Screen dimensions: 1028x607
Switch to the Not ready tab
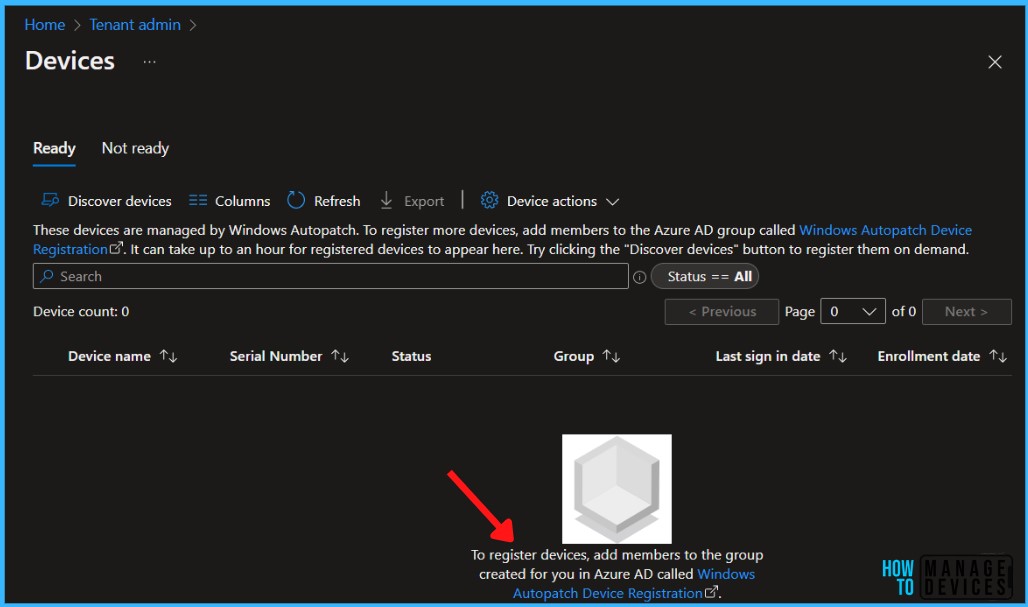pyautogui.click(x=134, y=147)
